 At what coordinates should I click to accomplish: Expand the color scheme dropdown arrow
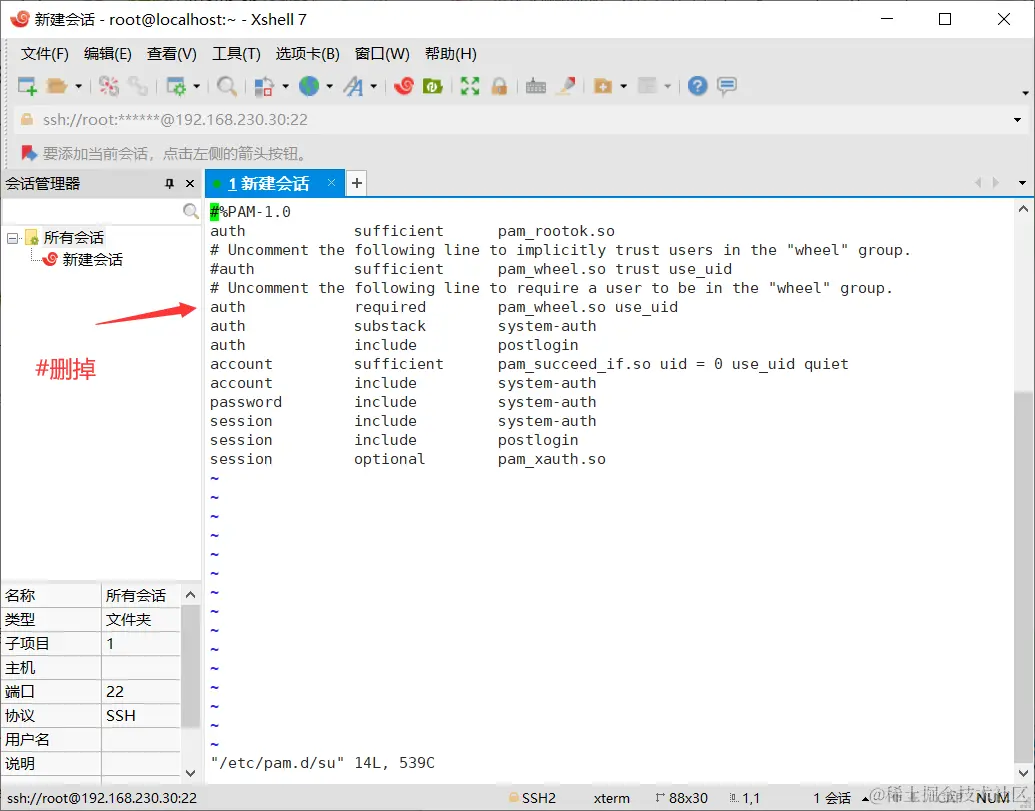(x=285, y=86)
